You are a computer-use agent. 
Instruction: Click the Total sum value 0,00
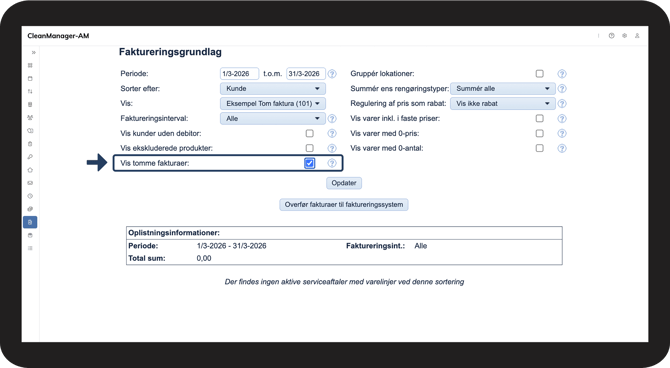click(204, 258)
